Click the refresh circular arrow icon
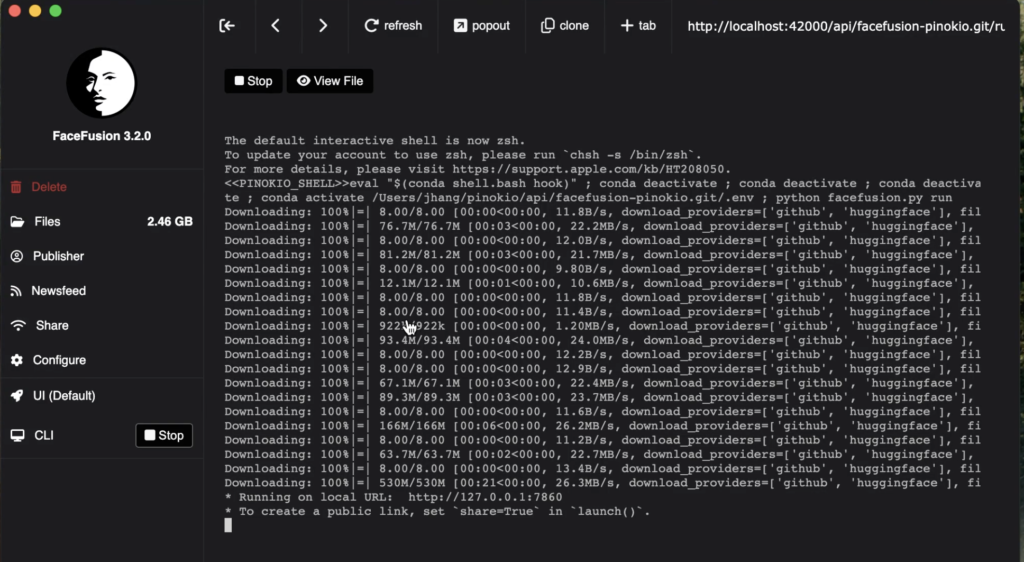Viewport: 1024px width, 562px height. point(372,25)
